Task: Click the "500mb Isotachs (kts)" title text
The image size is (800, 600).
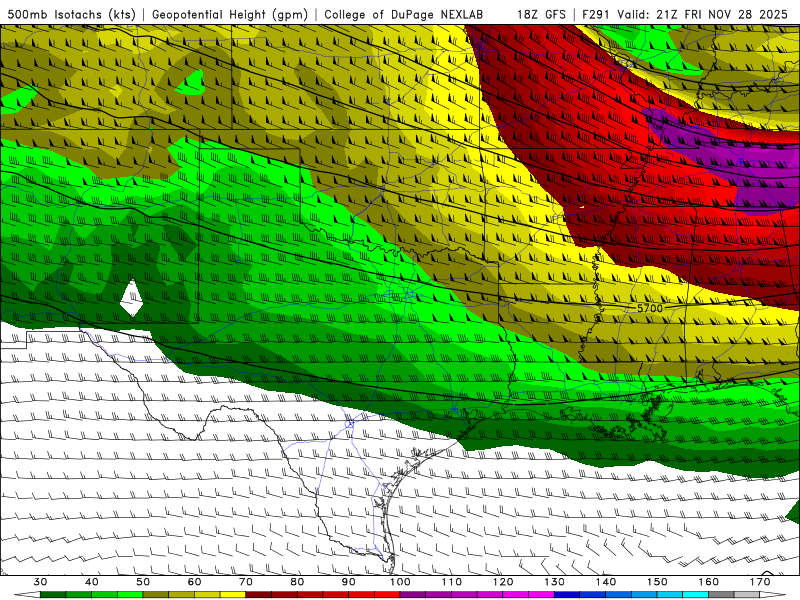Action: click(x=71, y=15)
